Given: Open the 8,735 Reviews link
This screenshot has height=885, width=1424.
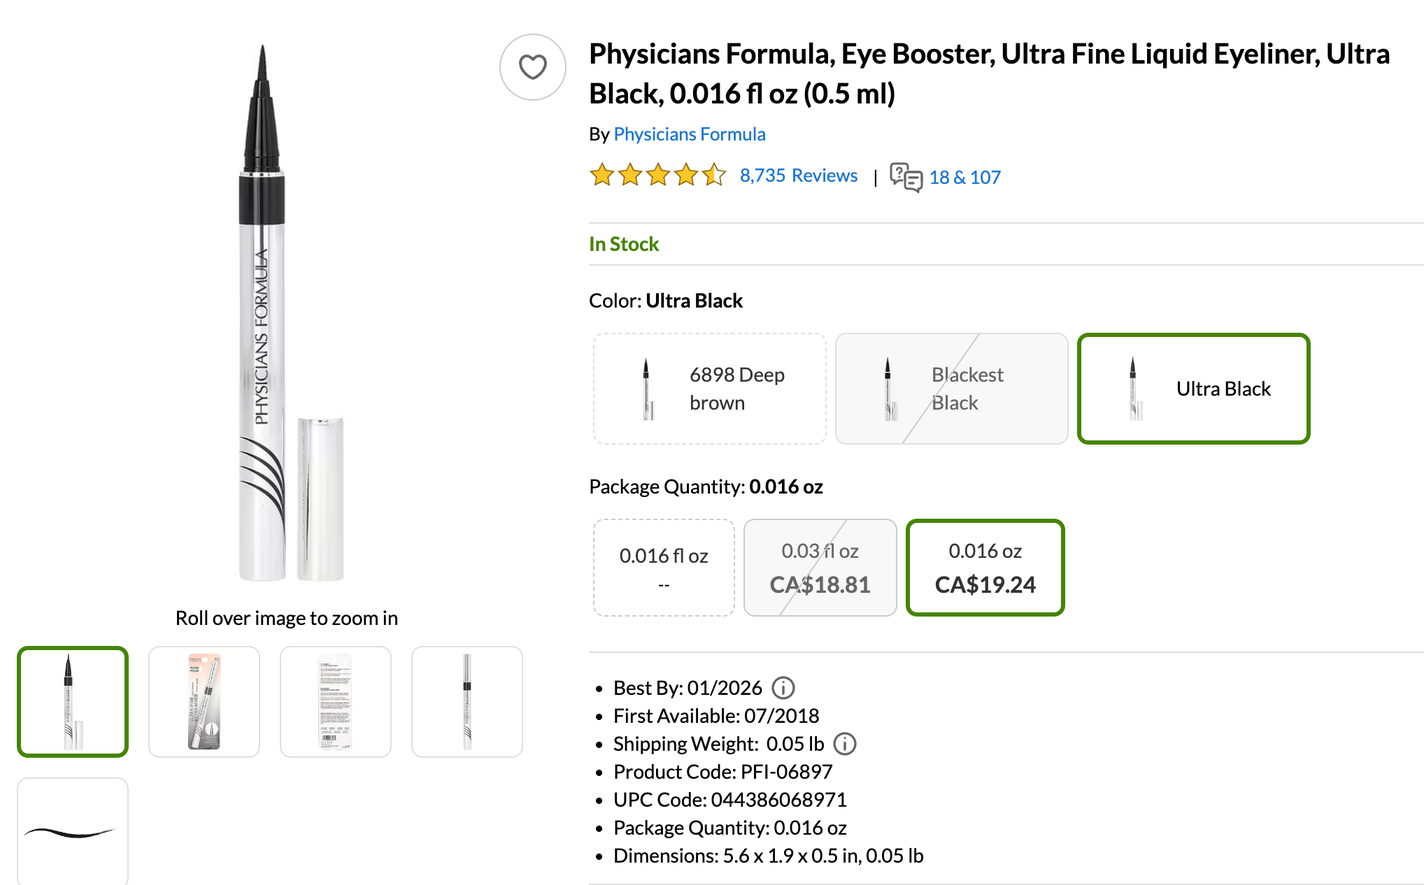Looking at the screenshot, I should 798,176.
